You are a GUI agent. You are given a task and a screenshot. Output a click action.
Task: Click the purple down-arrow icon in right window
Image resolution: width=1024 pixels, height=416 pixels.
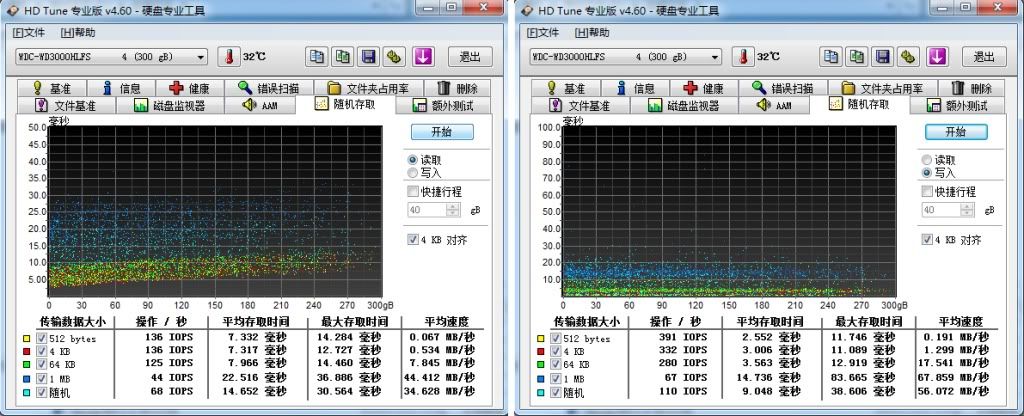pyautogui.click(x=937, y=57)
